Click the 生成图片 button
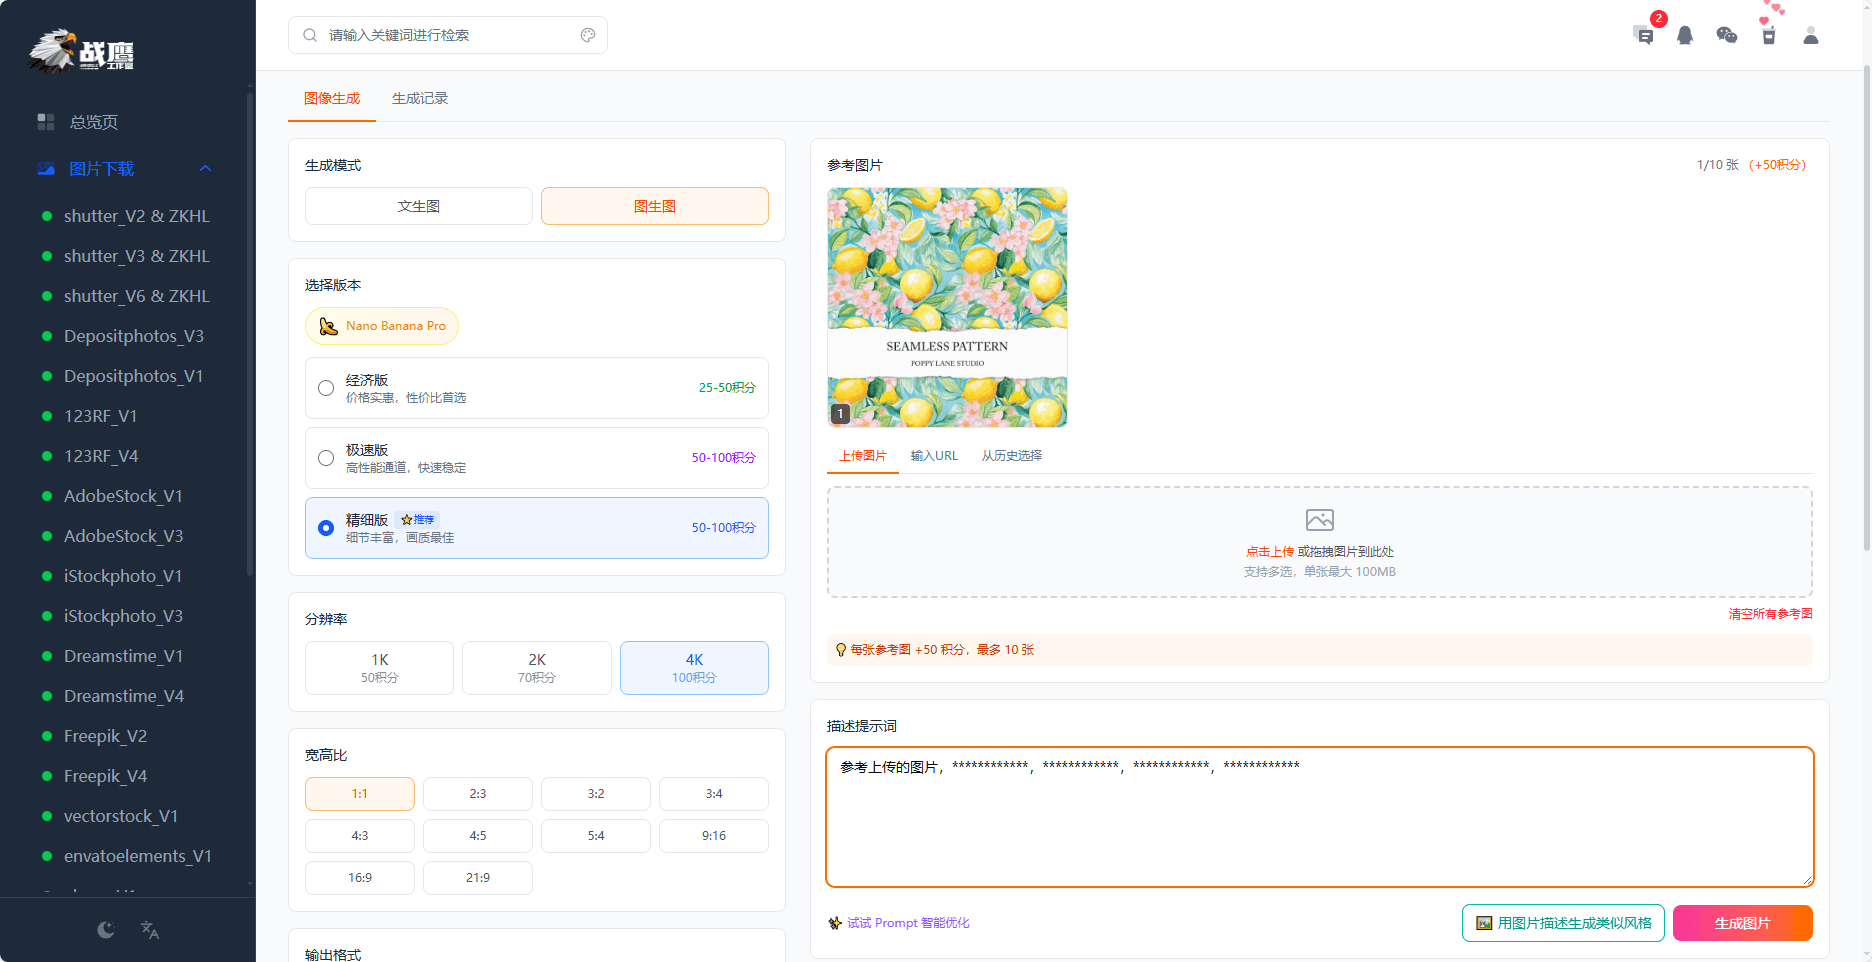Viewport: 1872px width, 962px height. tap(1742, 923)
